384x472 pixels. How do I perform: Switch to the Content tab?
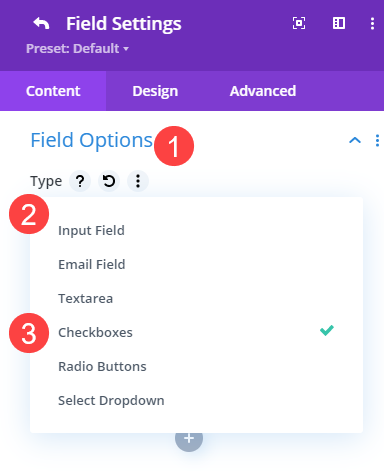pos(53,91)
